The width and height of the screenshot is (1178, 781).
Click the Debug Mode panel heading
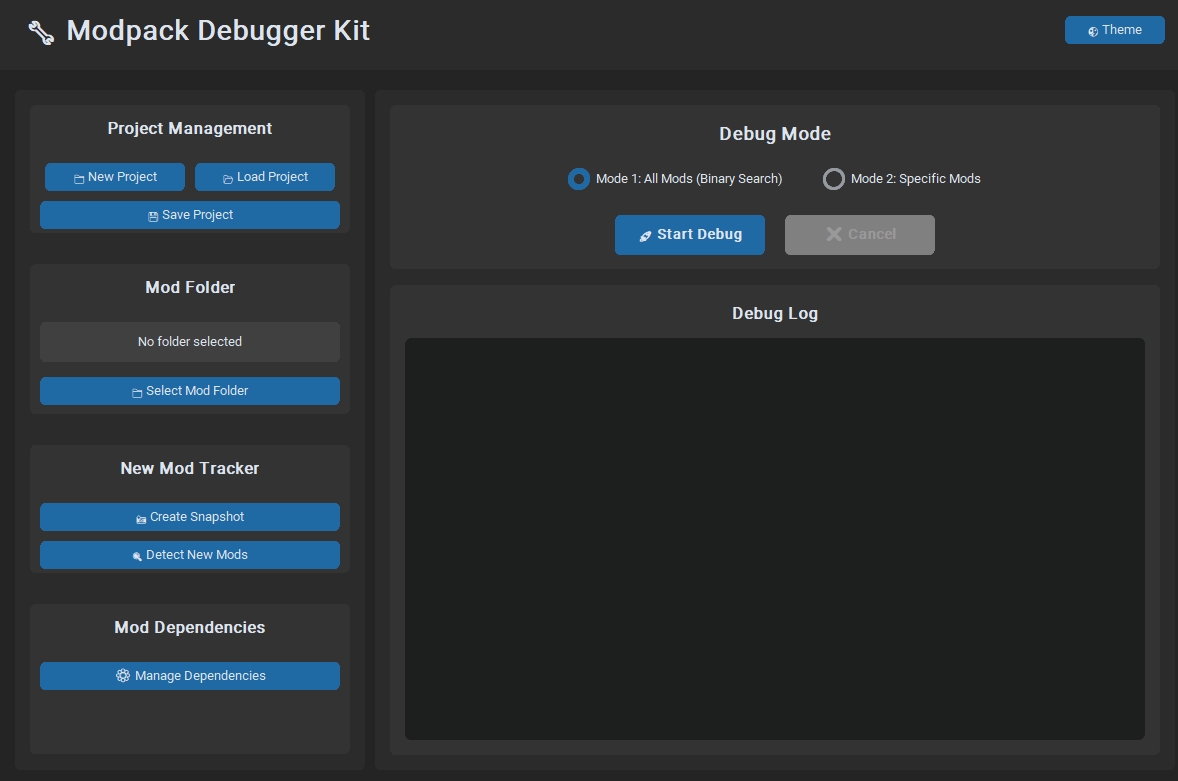[774, 134]
